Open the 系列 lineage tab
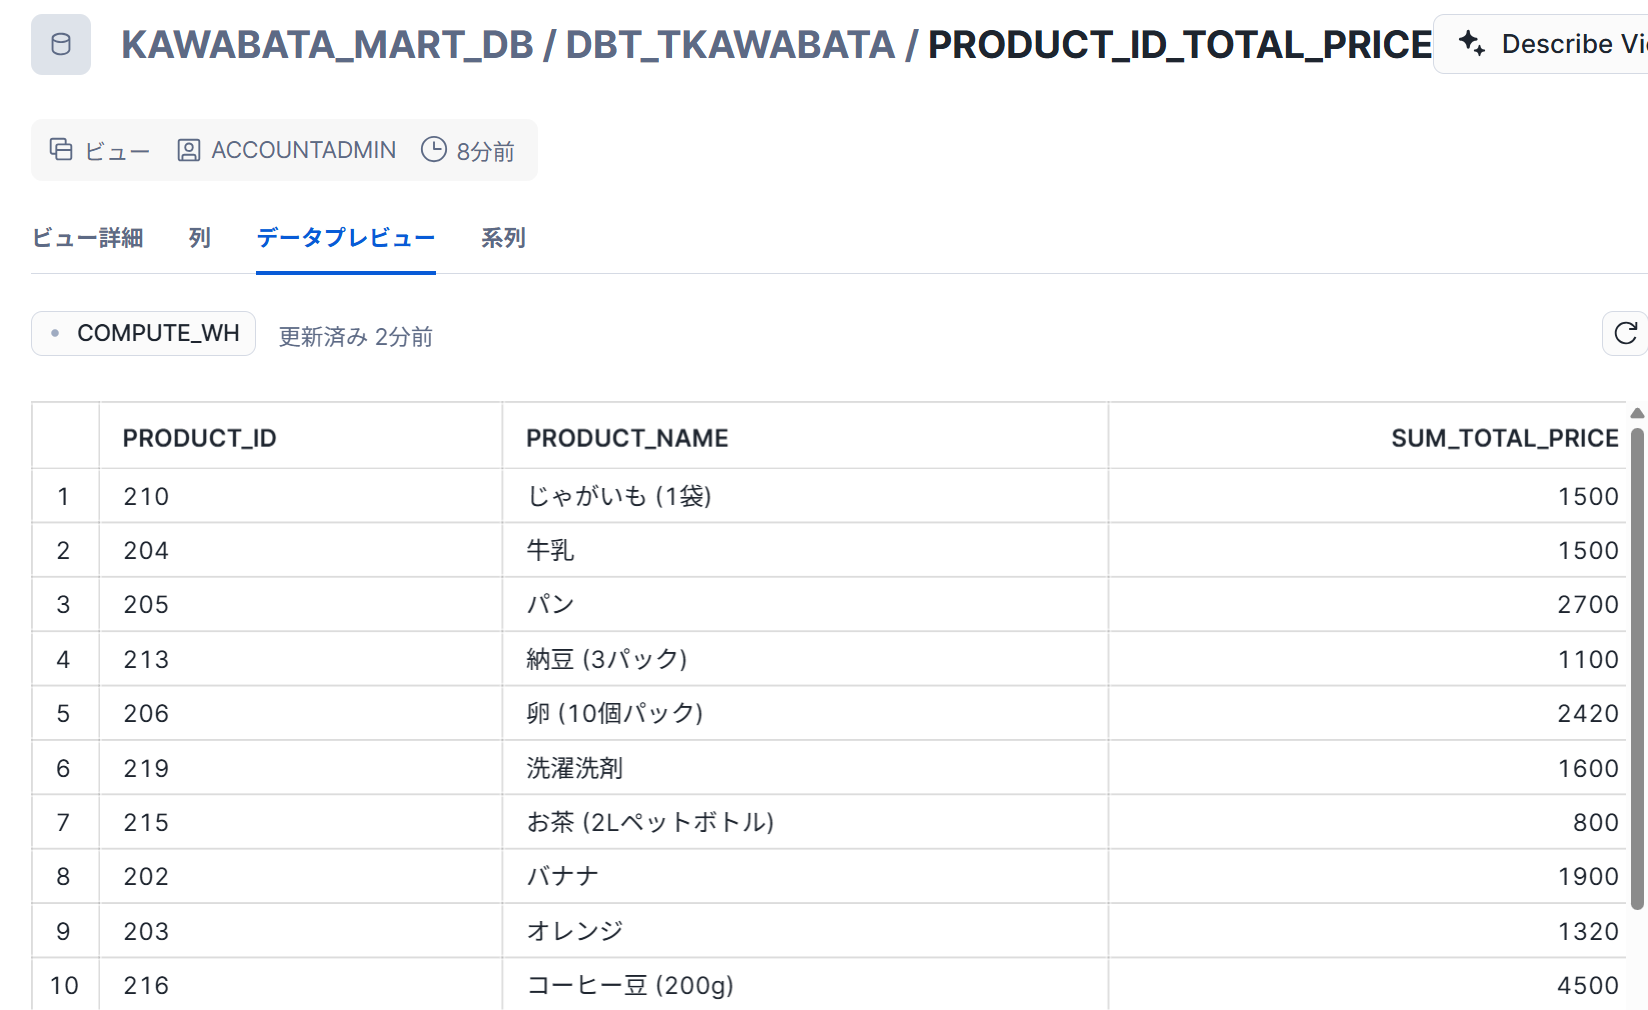 (x=503, y=238)
